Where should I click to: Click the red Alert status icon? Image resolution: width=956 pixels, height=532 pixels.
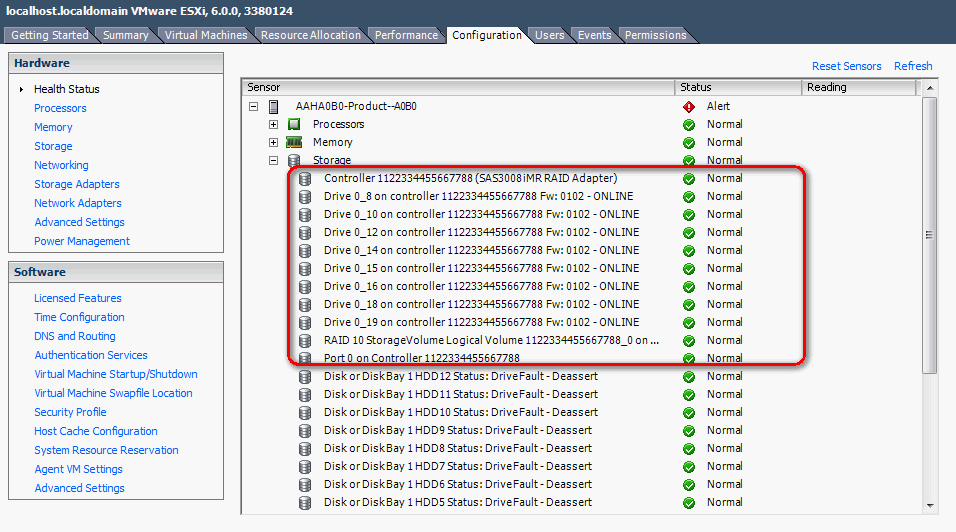click(689, 107)
